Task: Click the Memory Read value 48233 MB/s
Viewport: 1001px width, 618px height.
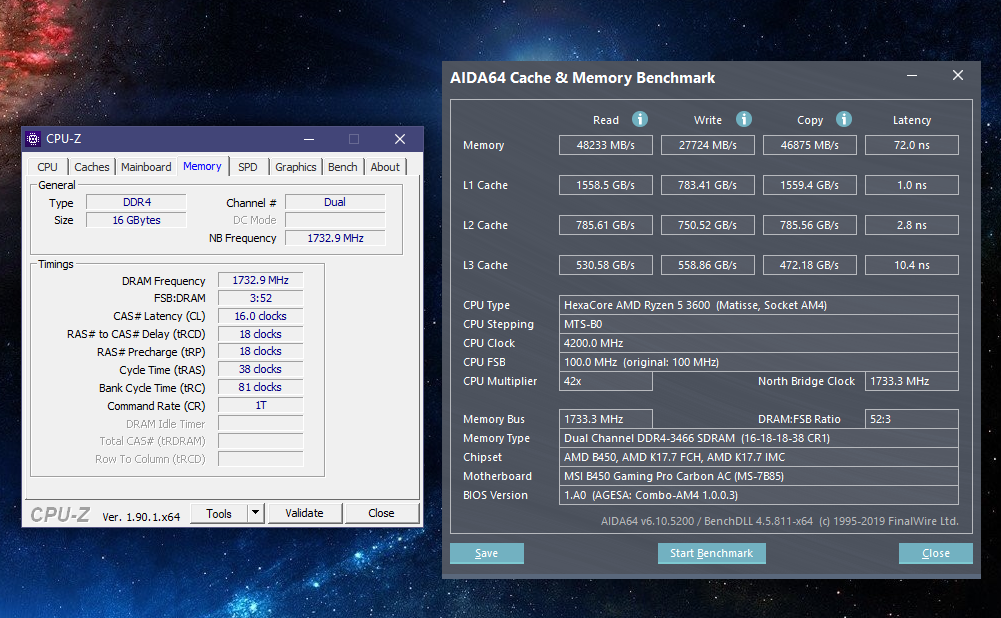Action: [606, 145]
